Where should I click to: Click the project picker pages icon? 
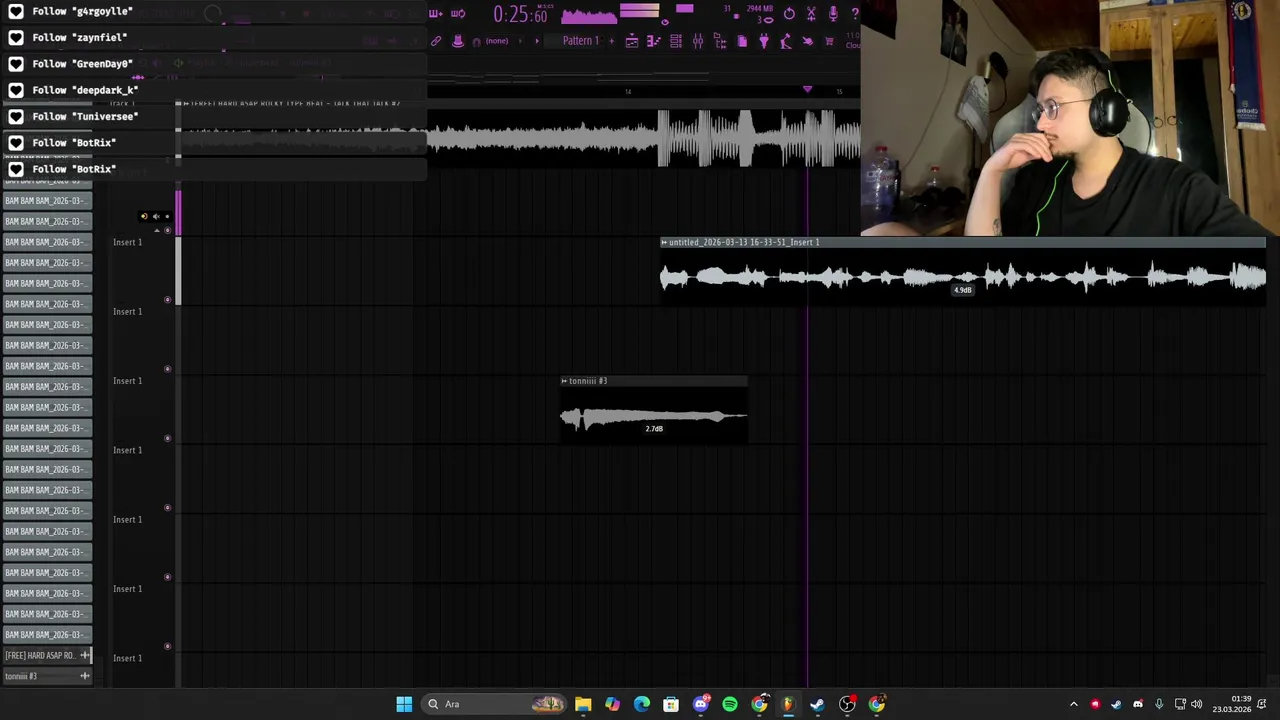pyautogui.click(x=742, y=41)
